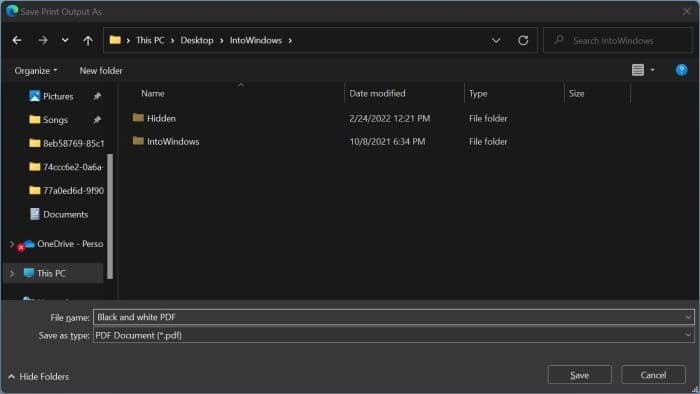Go forward using the forward arrow
Image resolution: width=700 pixels, height=394 pixels.
click(43, 41)
